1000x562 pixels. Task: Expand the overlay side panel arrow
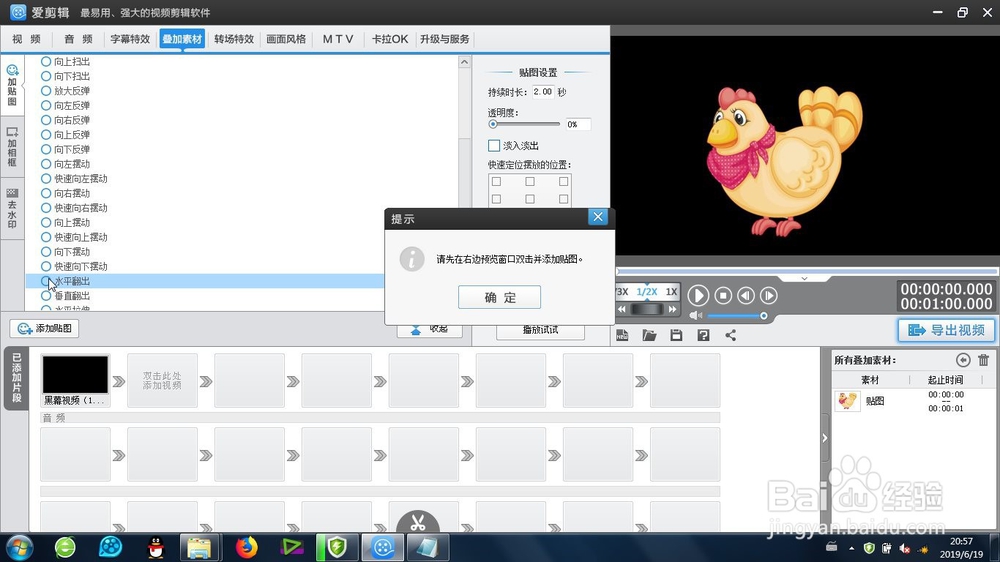pos(824,438)
